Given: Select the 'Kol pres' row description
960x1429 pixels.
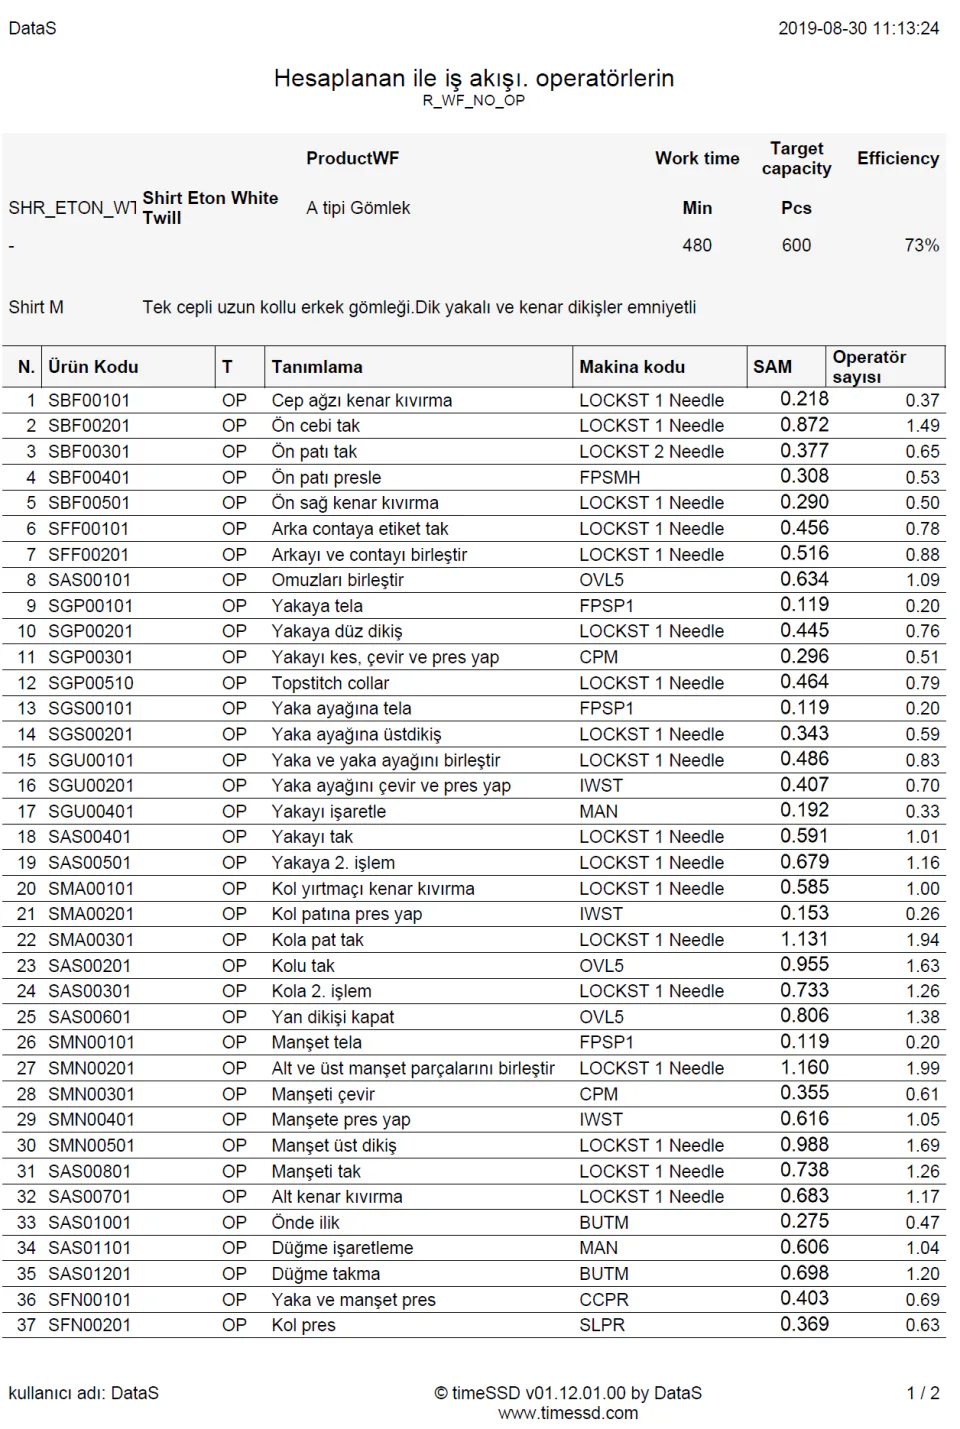Looking at the screenshot, I should (x=303, y=1325).
